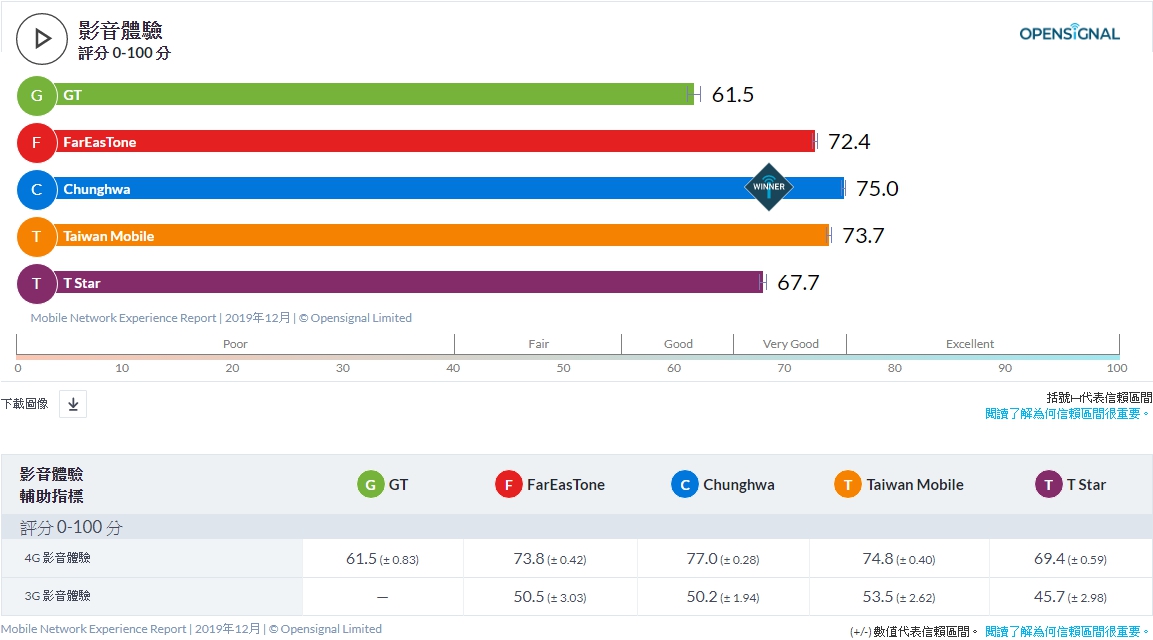
Task: Click the FarEasTone icon in table header
Action: click(x=508, y=485)
